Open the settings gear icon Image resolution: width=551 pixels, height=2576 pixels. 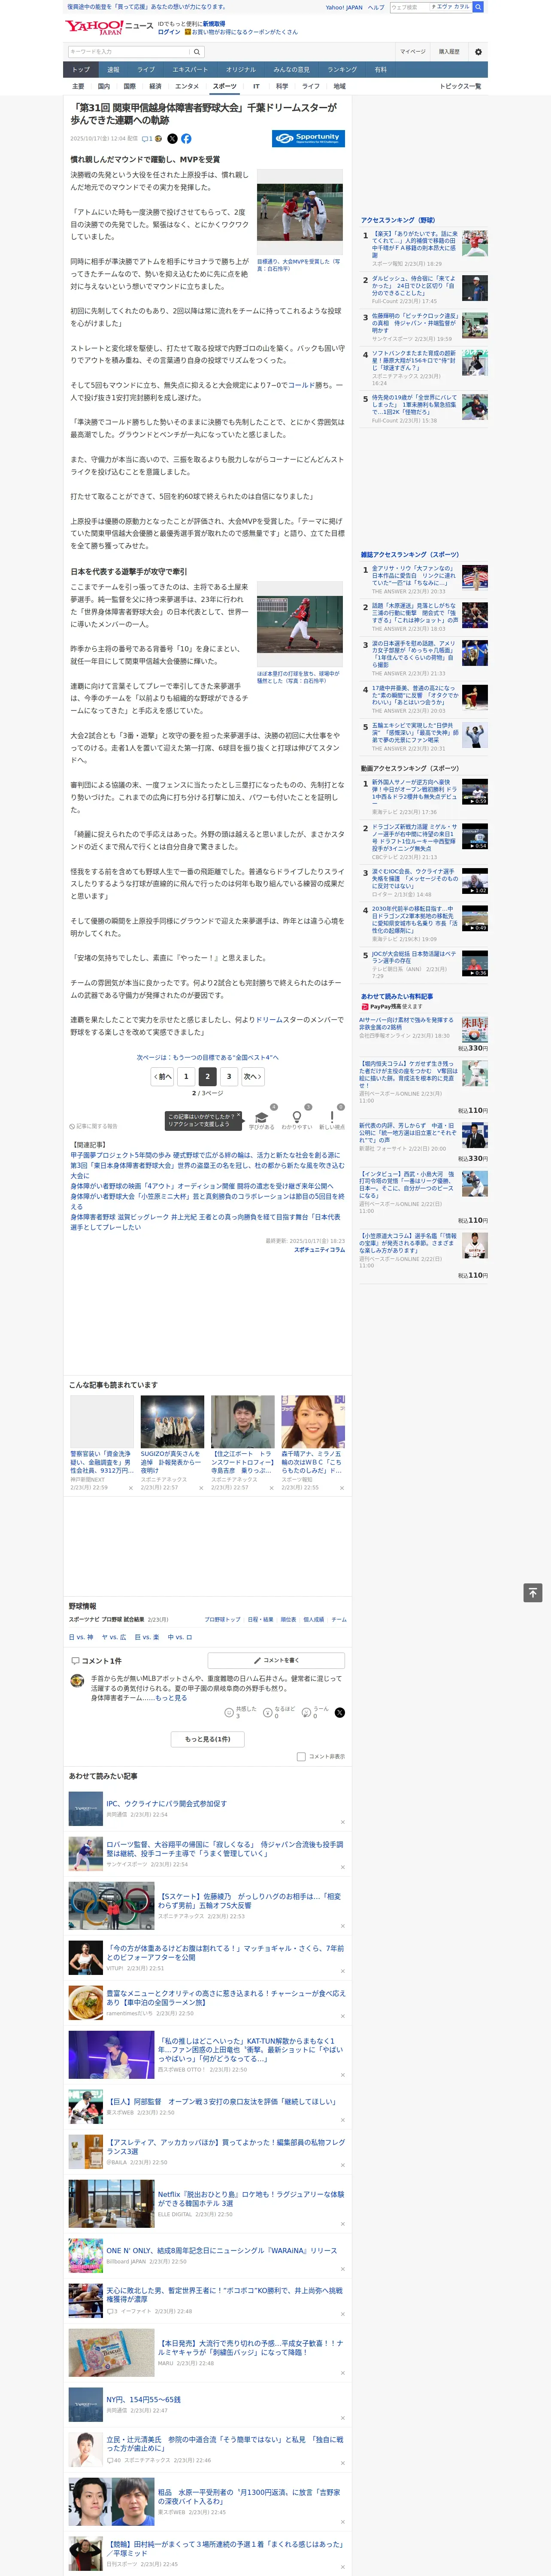(x=477, y=52)
